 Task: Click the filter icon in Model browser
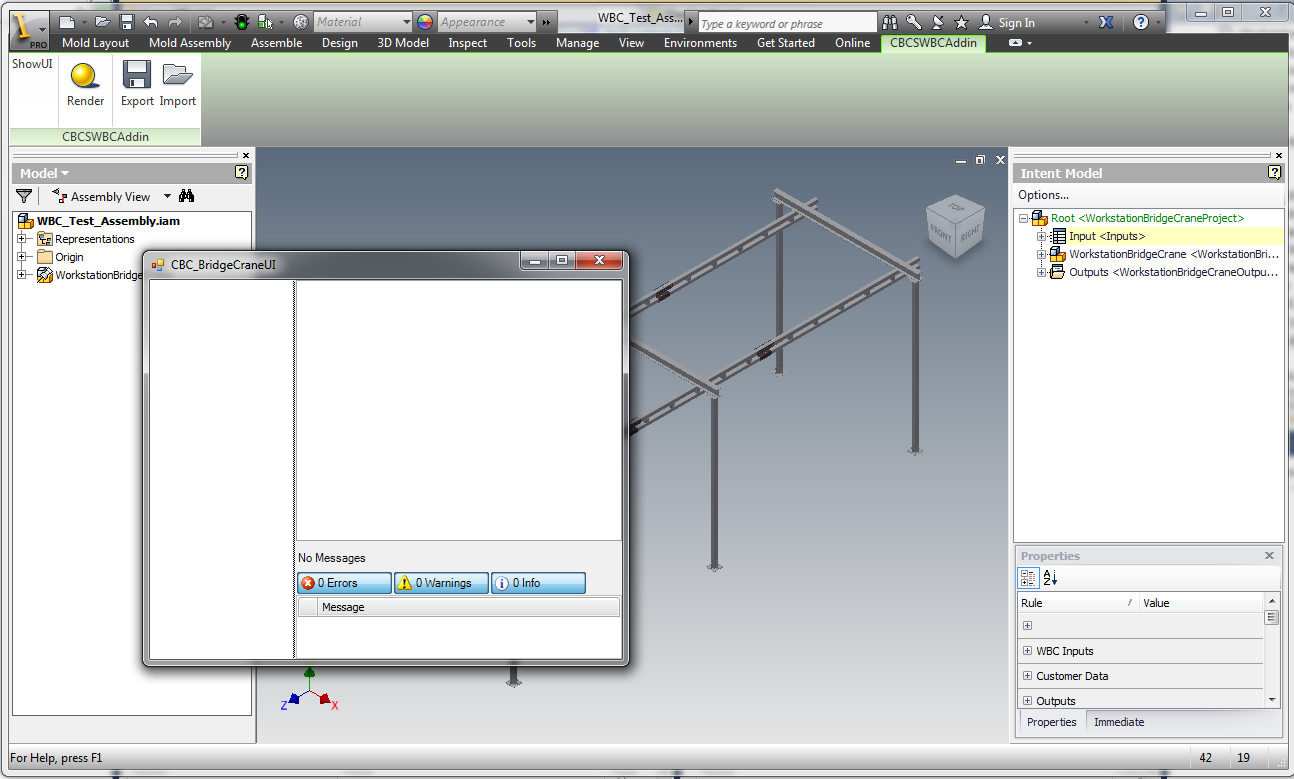[x=23, y=196]
